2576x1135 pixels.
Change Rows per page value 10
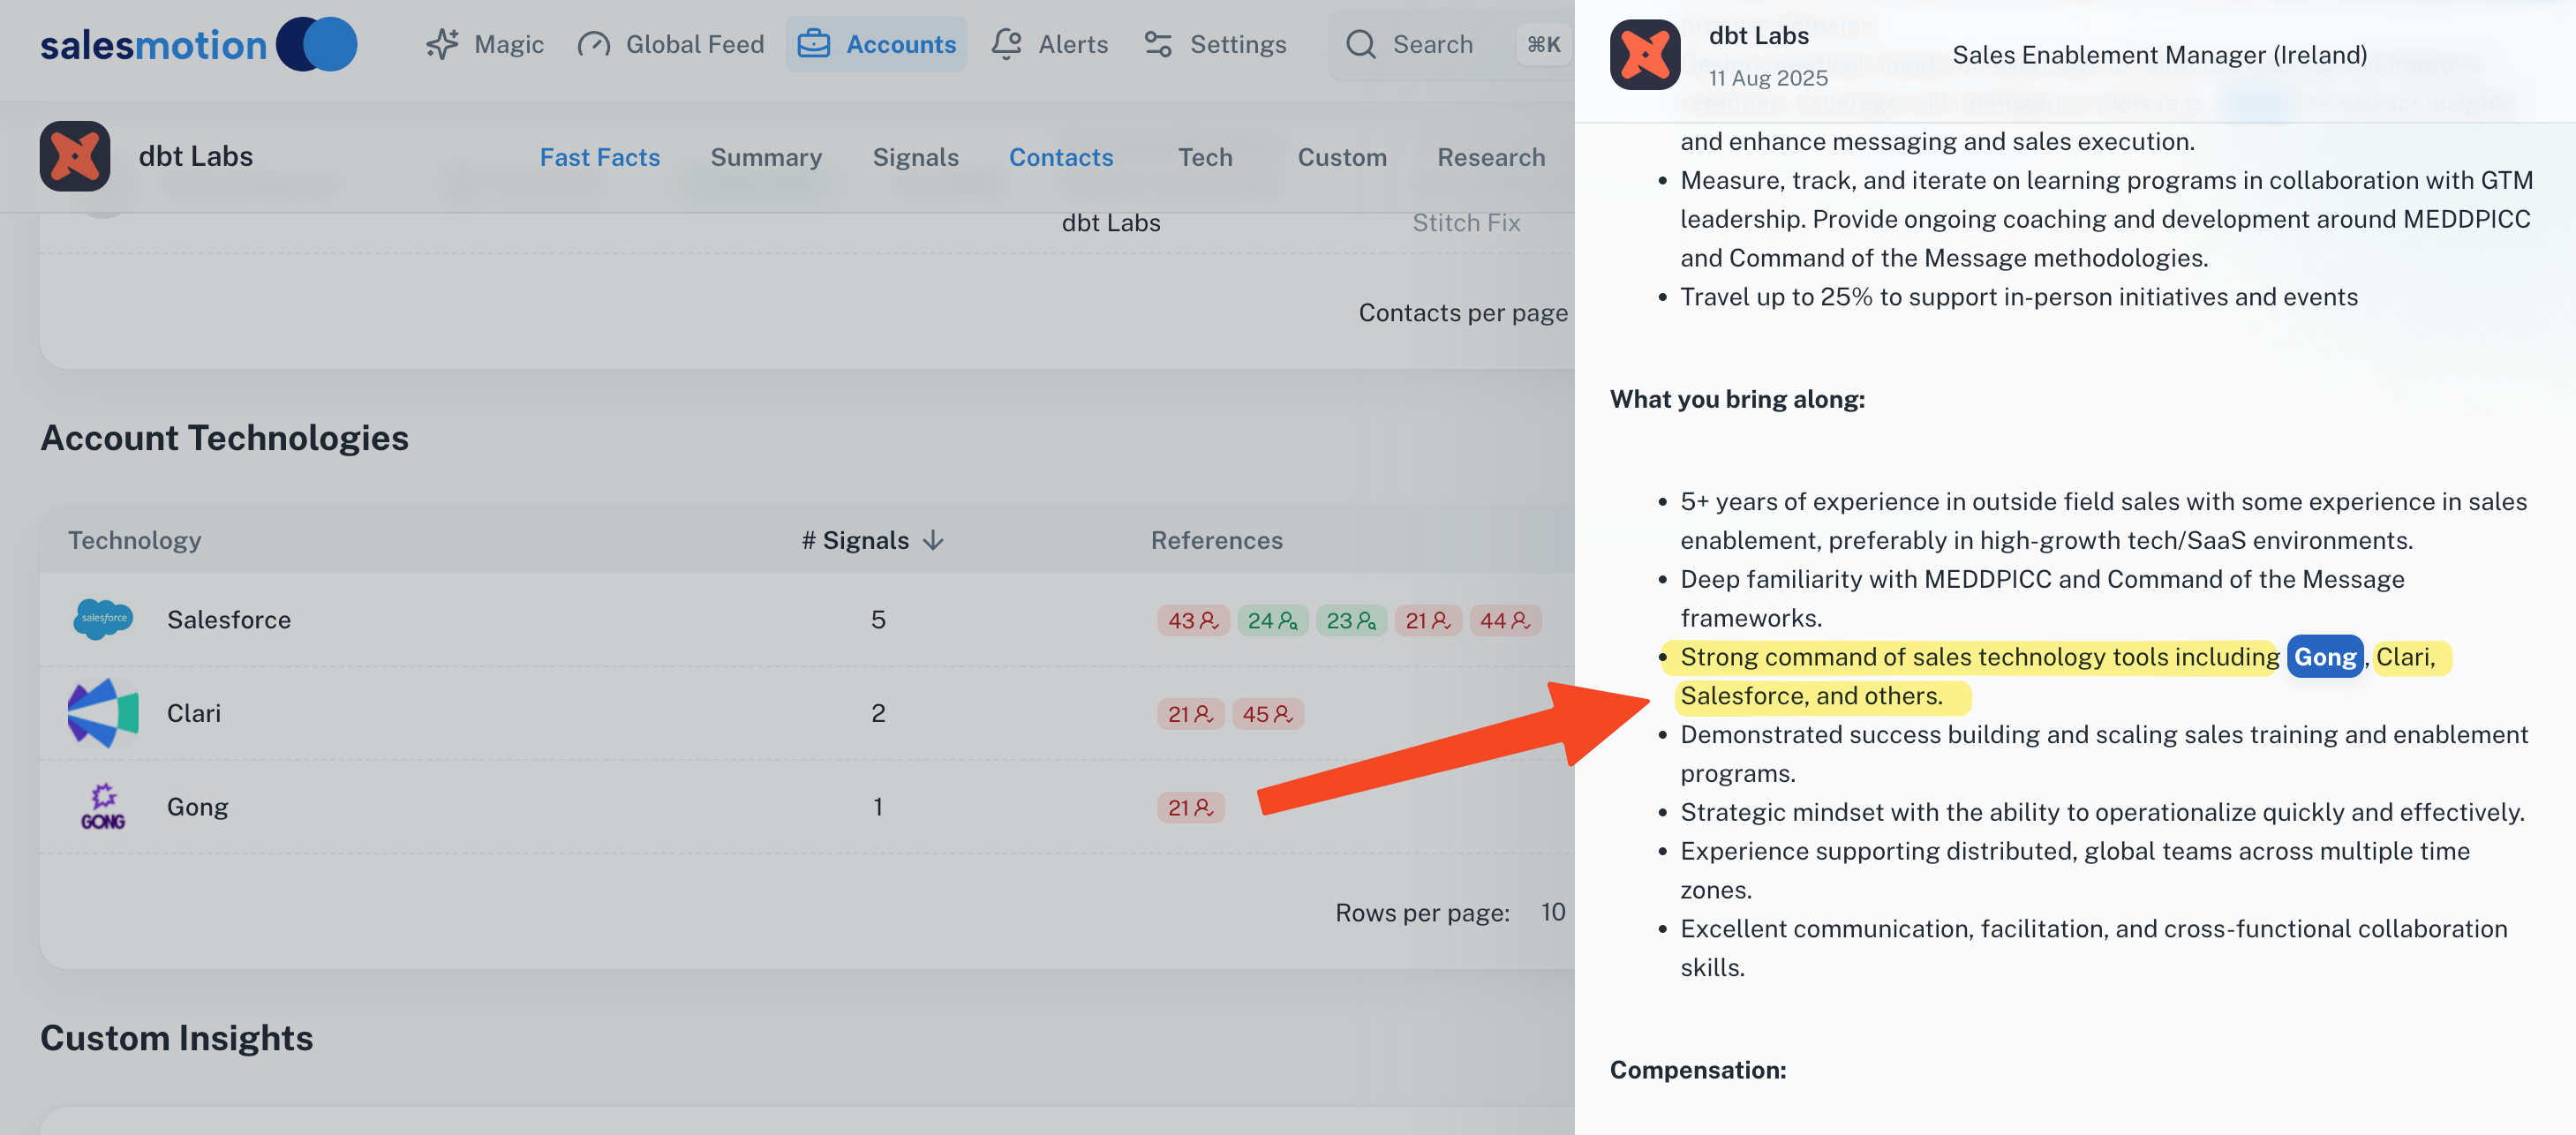1552,912
